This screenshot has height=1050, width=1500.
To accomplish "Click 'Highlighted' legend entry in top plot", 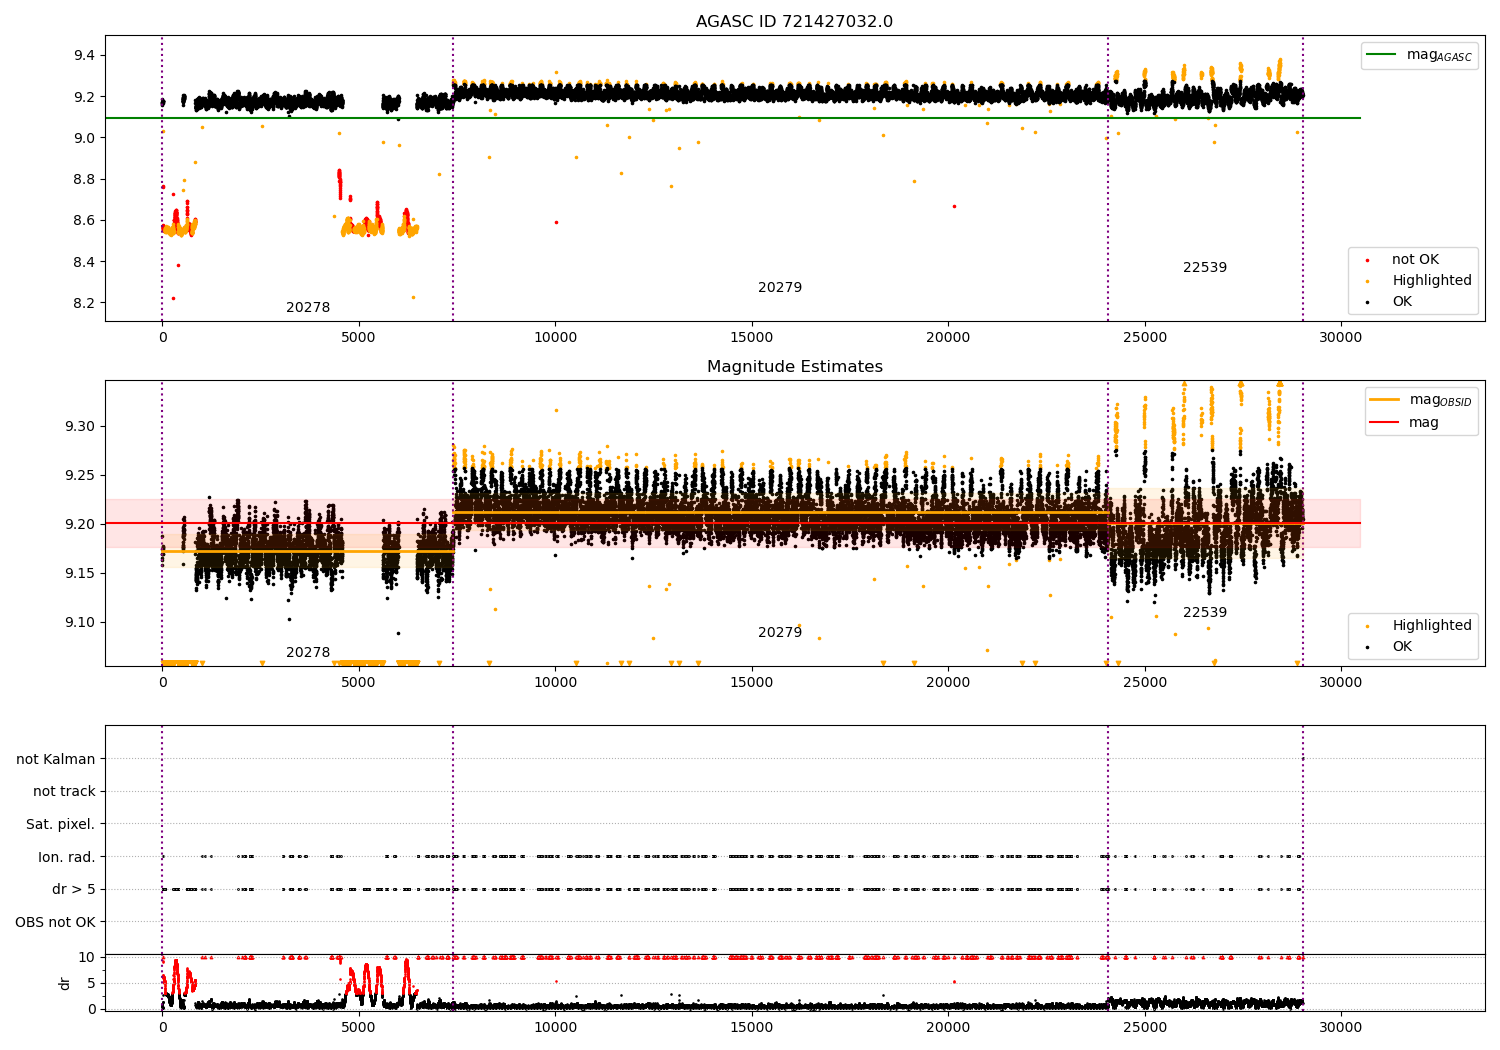I will (x=1431, y=281).
